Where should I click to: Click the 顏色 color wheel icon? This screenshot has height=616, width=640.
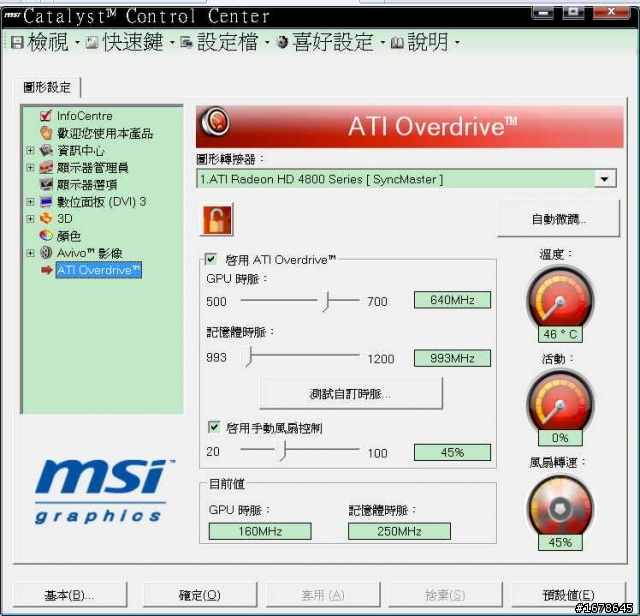tap(46, 236)
